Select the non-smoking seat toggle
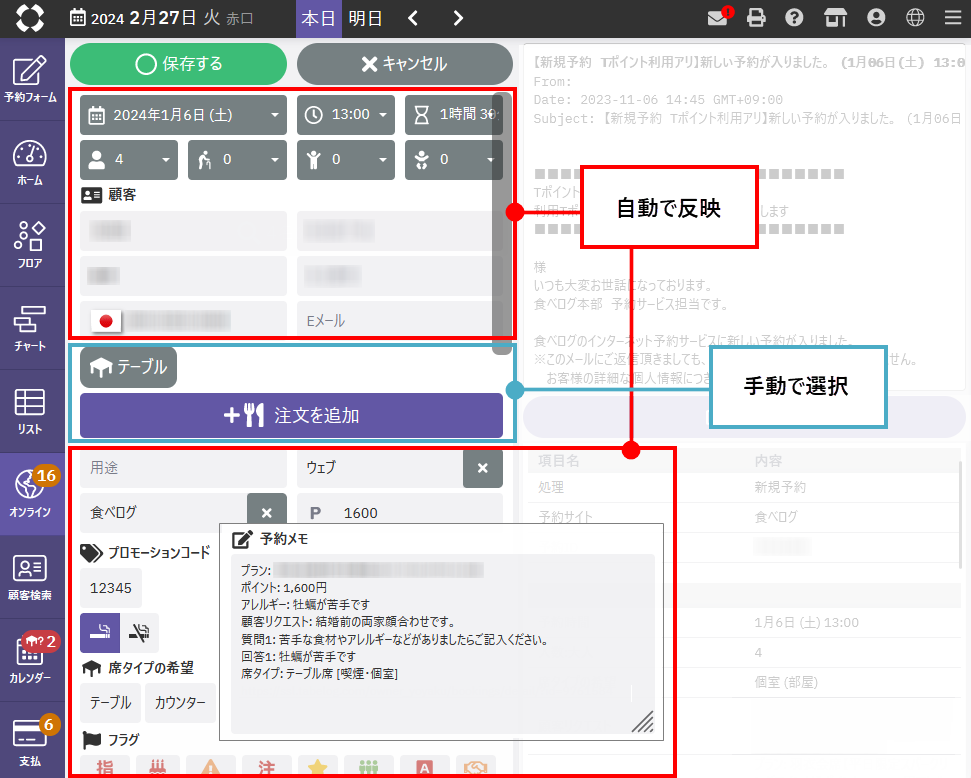971x778 pixels. [138, 632]
